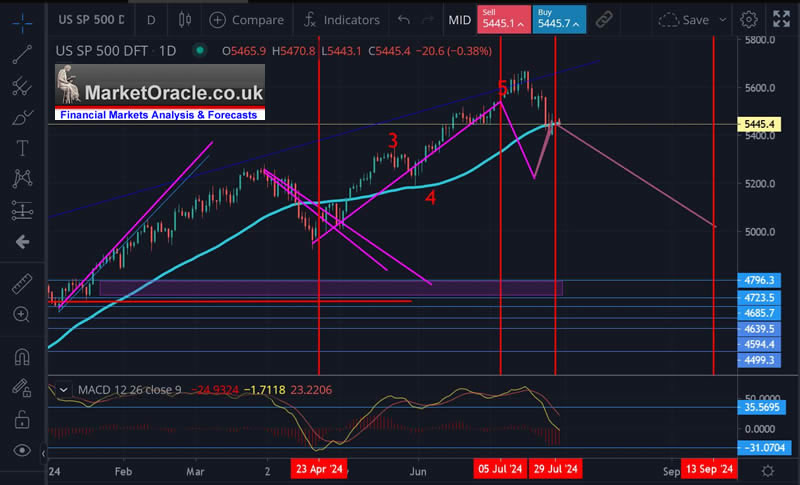Viewport: 800px width, 485px height.
Task: Collapse the left drawing toolbar arrow
Action: pyautogui.click(x=43, y=453)
